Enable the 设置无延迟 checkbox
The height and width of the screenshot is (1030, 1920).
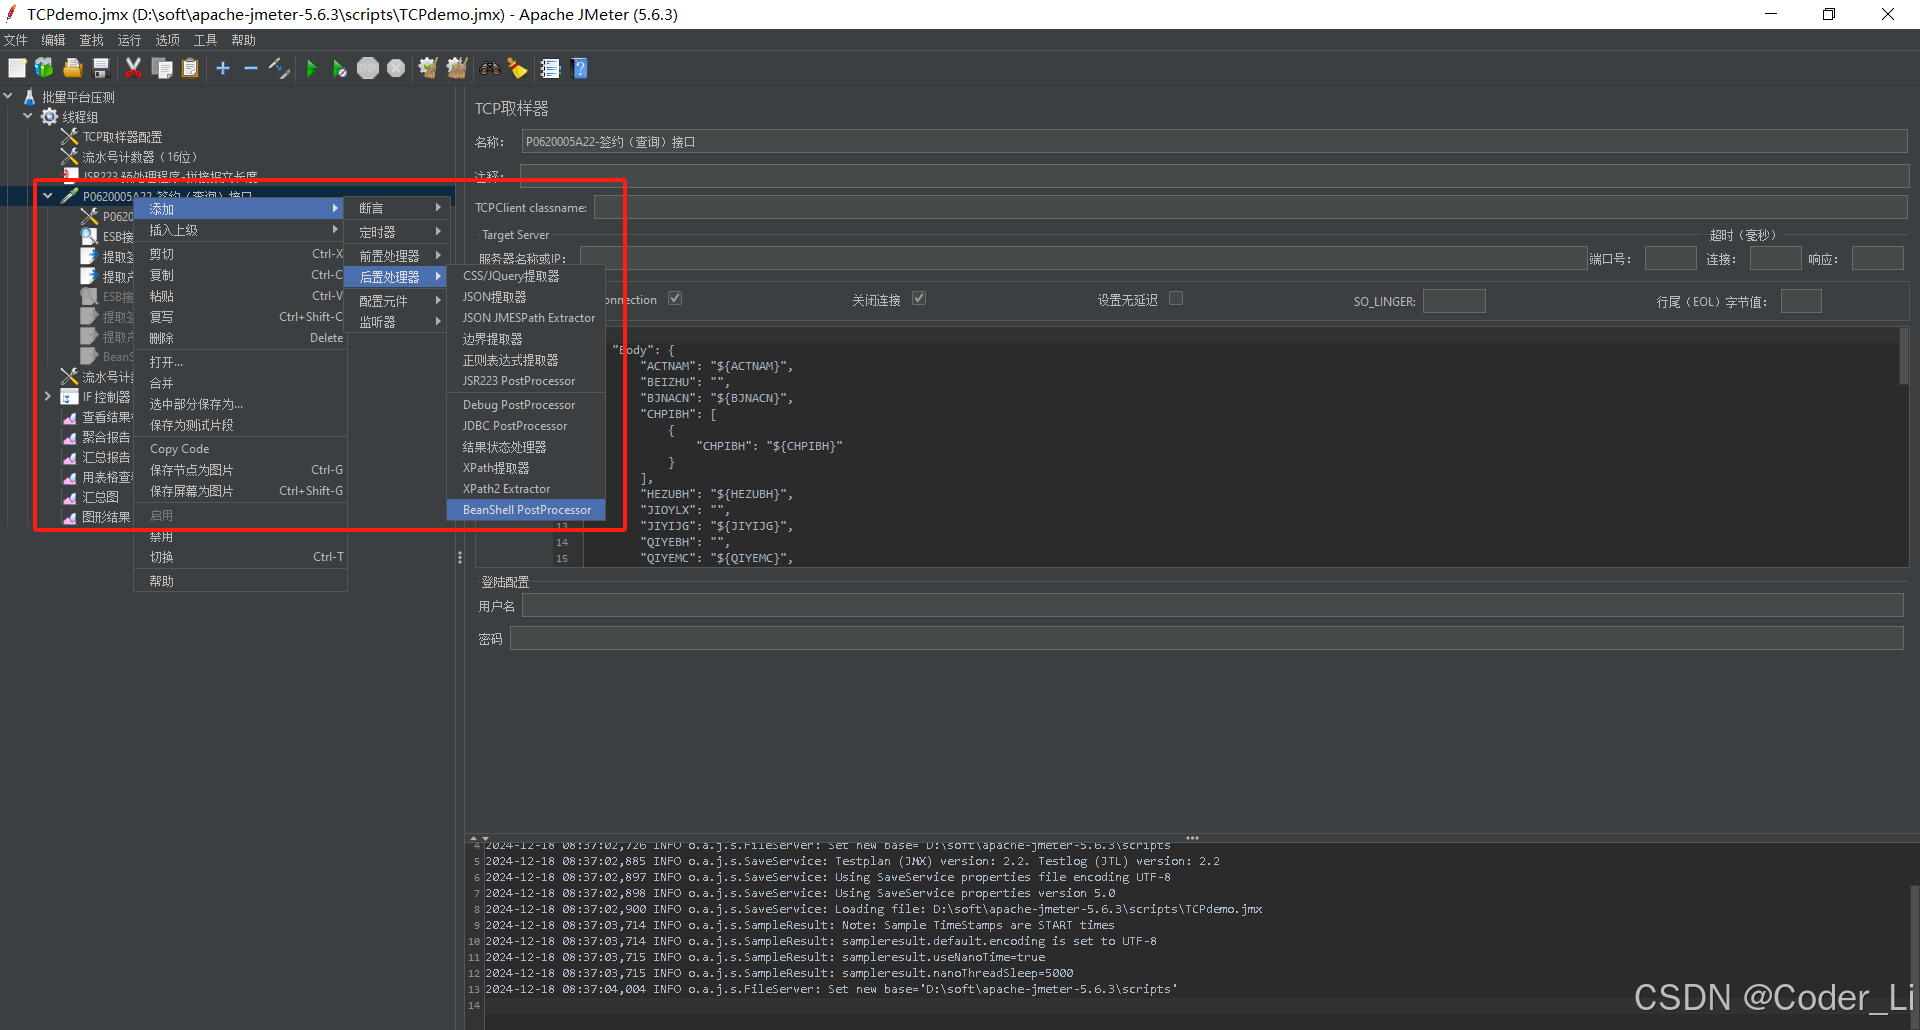[x=1176, y=298]
